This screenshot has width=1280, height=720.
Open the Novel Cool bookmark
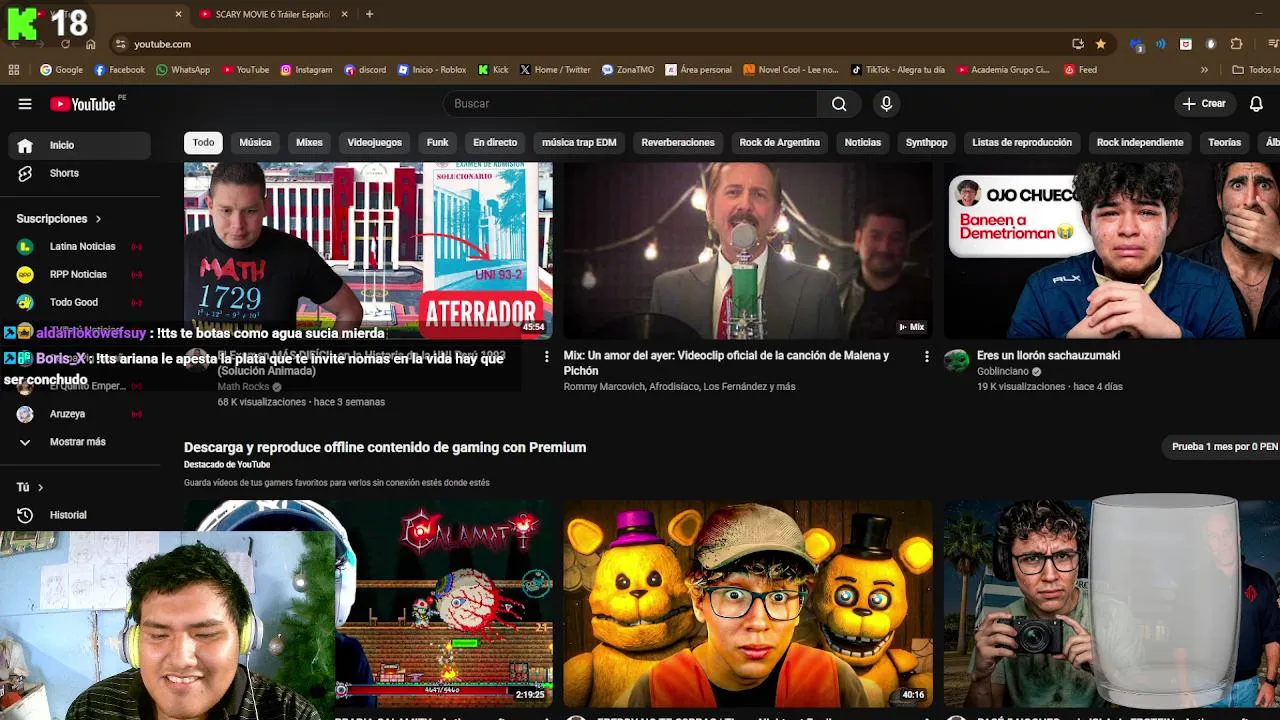790,70
